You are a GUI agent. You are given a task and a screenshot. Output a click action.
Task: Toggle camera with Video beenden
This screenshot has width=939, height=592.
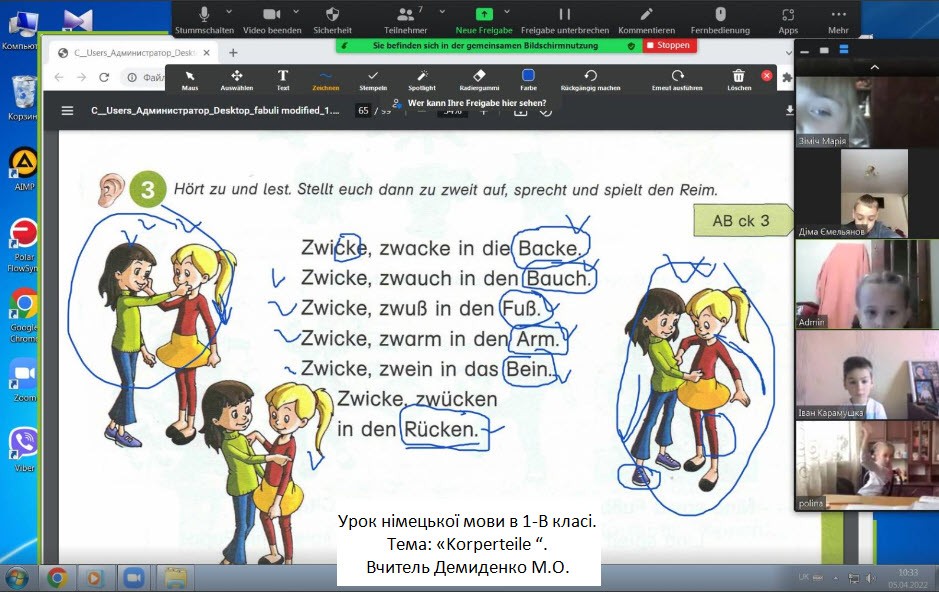pyautogui.click(x=271, y=18)
